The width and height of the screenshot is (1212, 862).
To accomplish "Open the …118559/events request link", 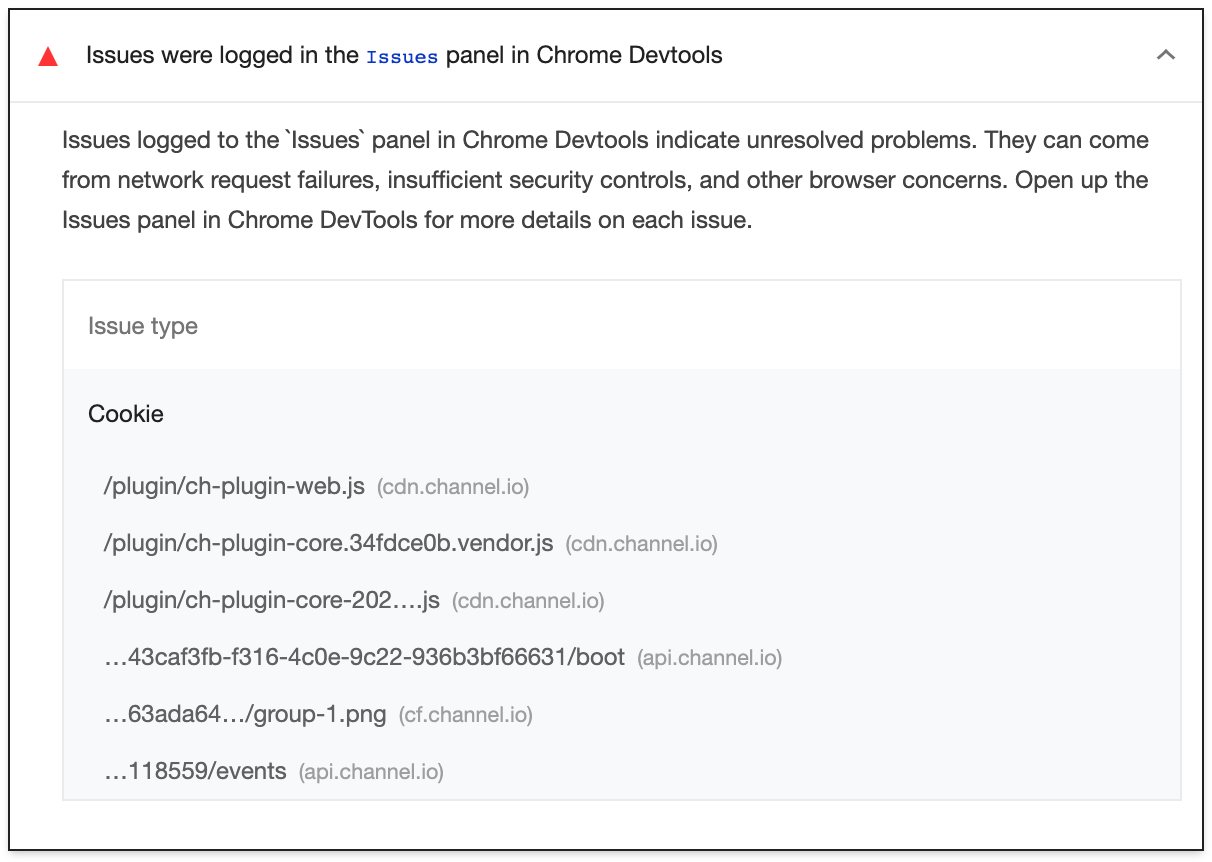I will tap(195, 772).
